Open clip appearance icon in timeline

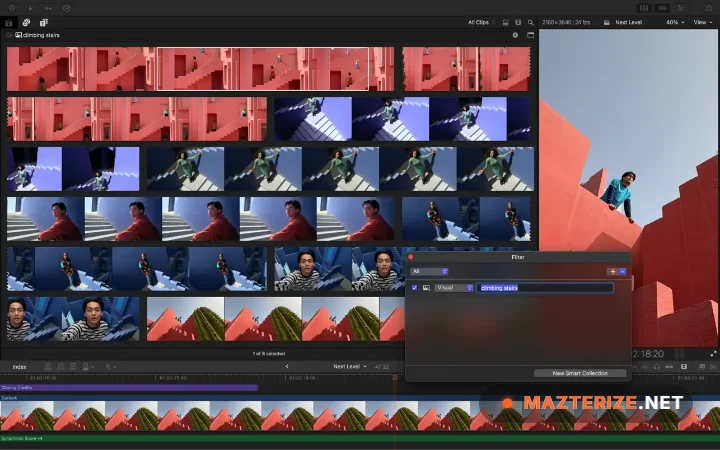point(684,367)
